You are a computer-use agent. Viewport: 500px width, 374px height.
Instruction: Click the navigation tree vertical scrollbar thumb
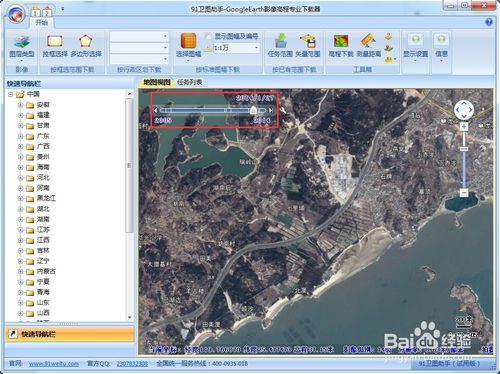click(x=130, y=166)
